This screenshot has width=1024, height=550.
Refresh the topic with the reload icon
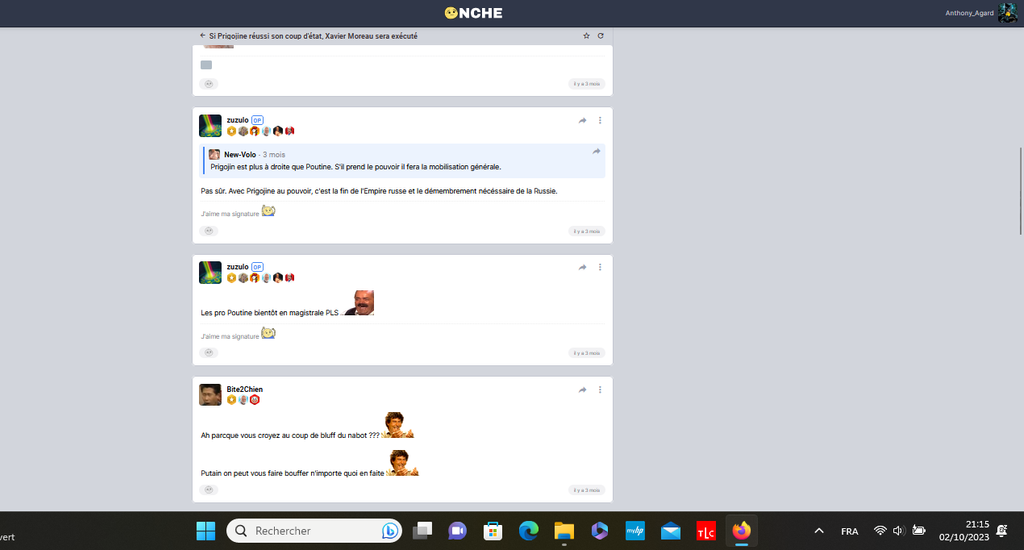pos(601,36)
